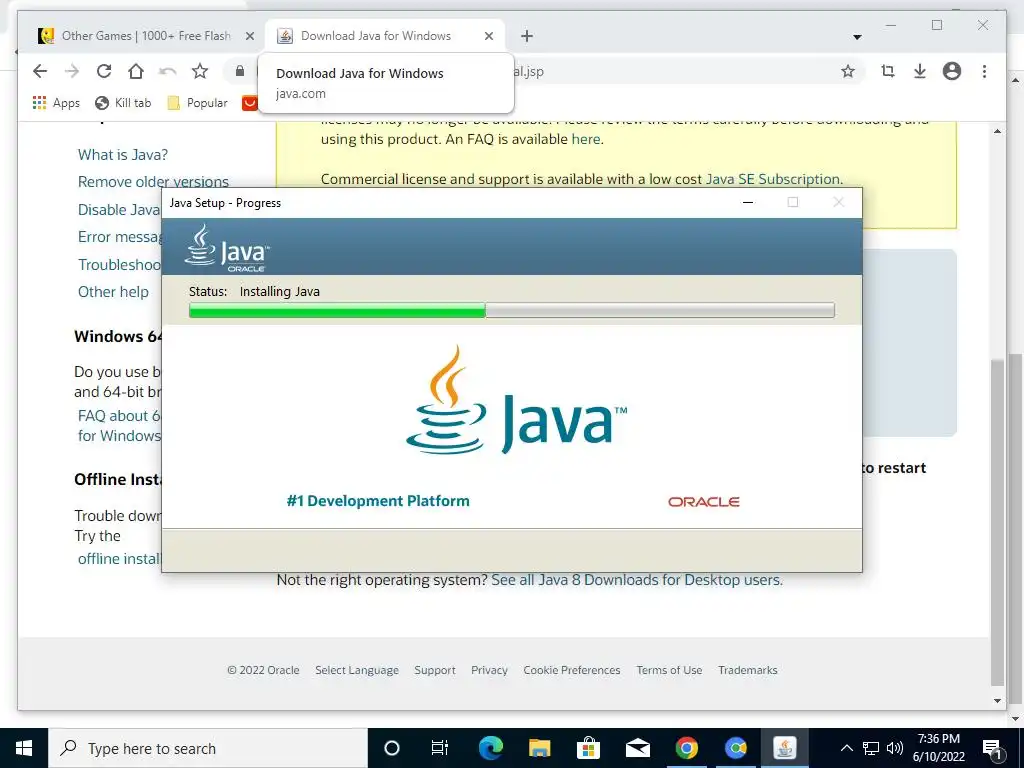Click the #1 Development Platform text
1024x768 pixels.
point(378,501)
